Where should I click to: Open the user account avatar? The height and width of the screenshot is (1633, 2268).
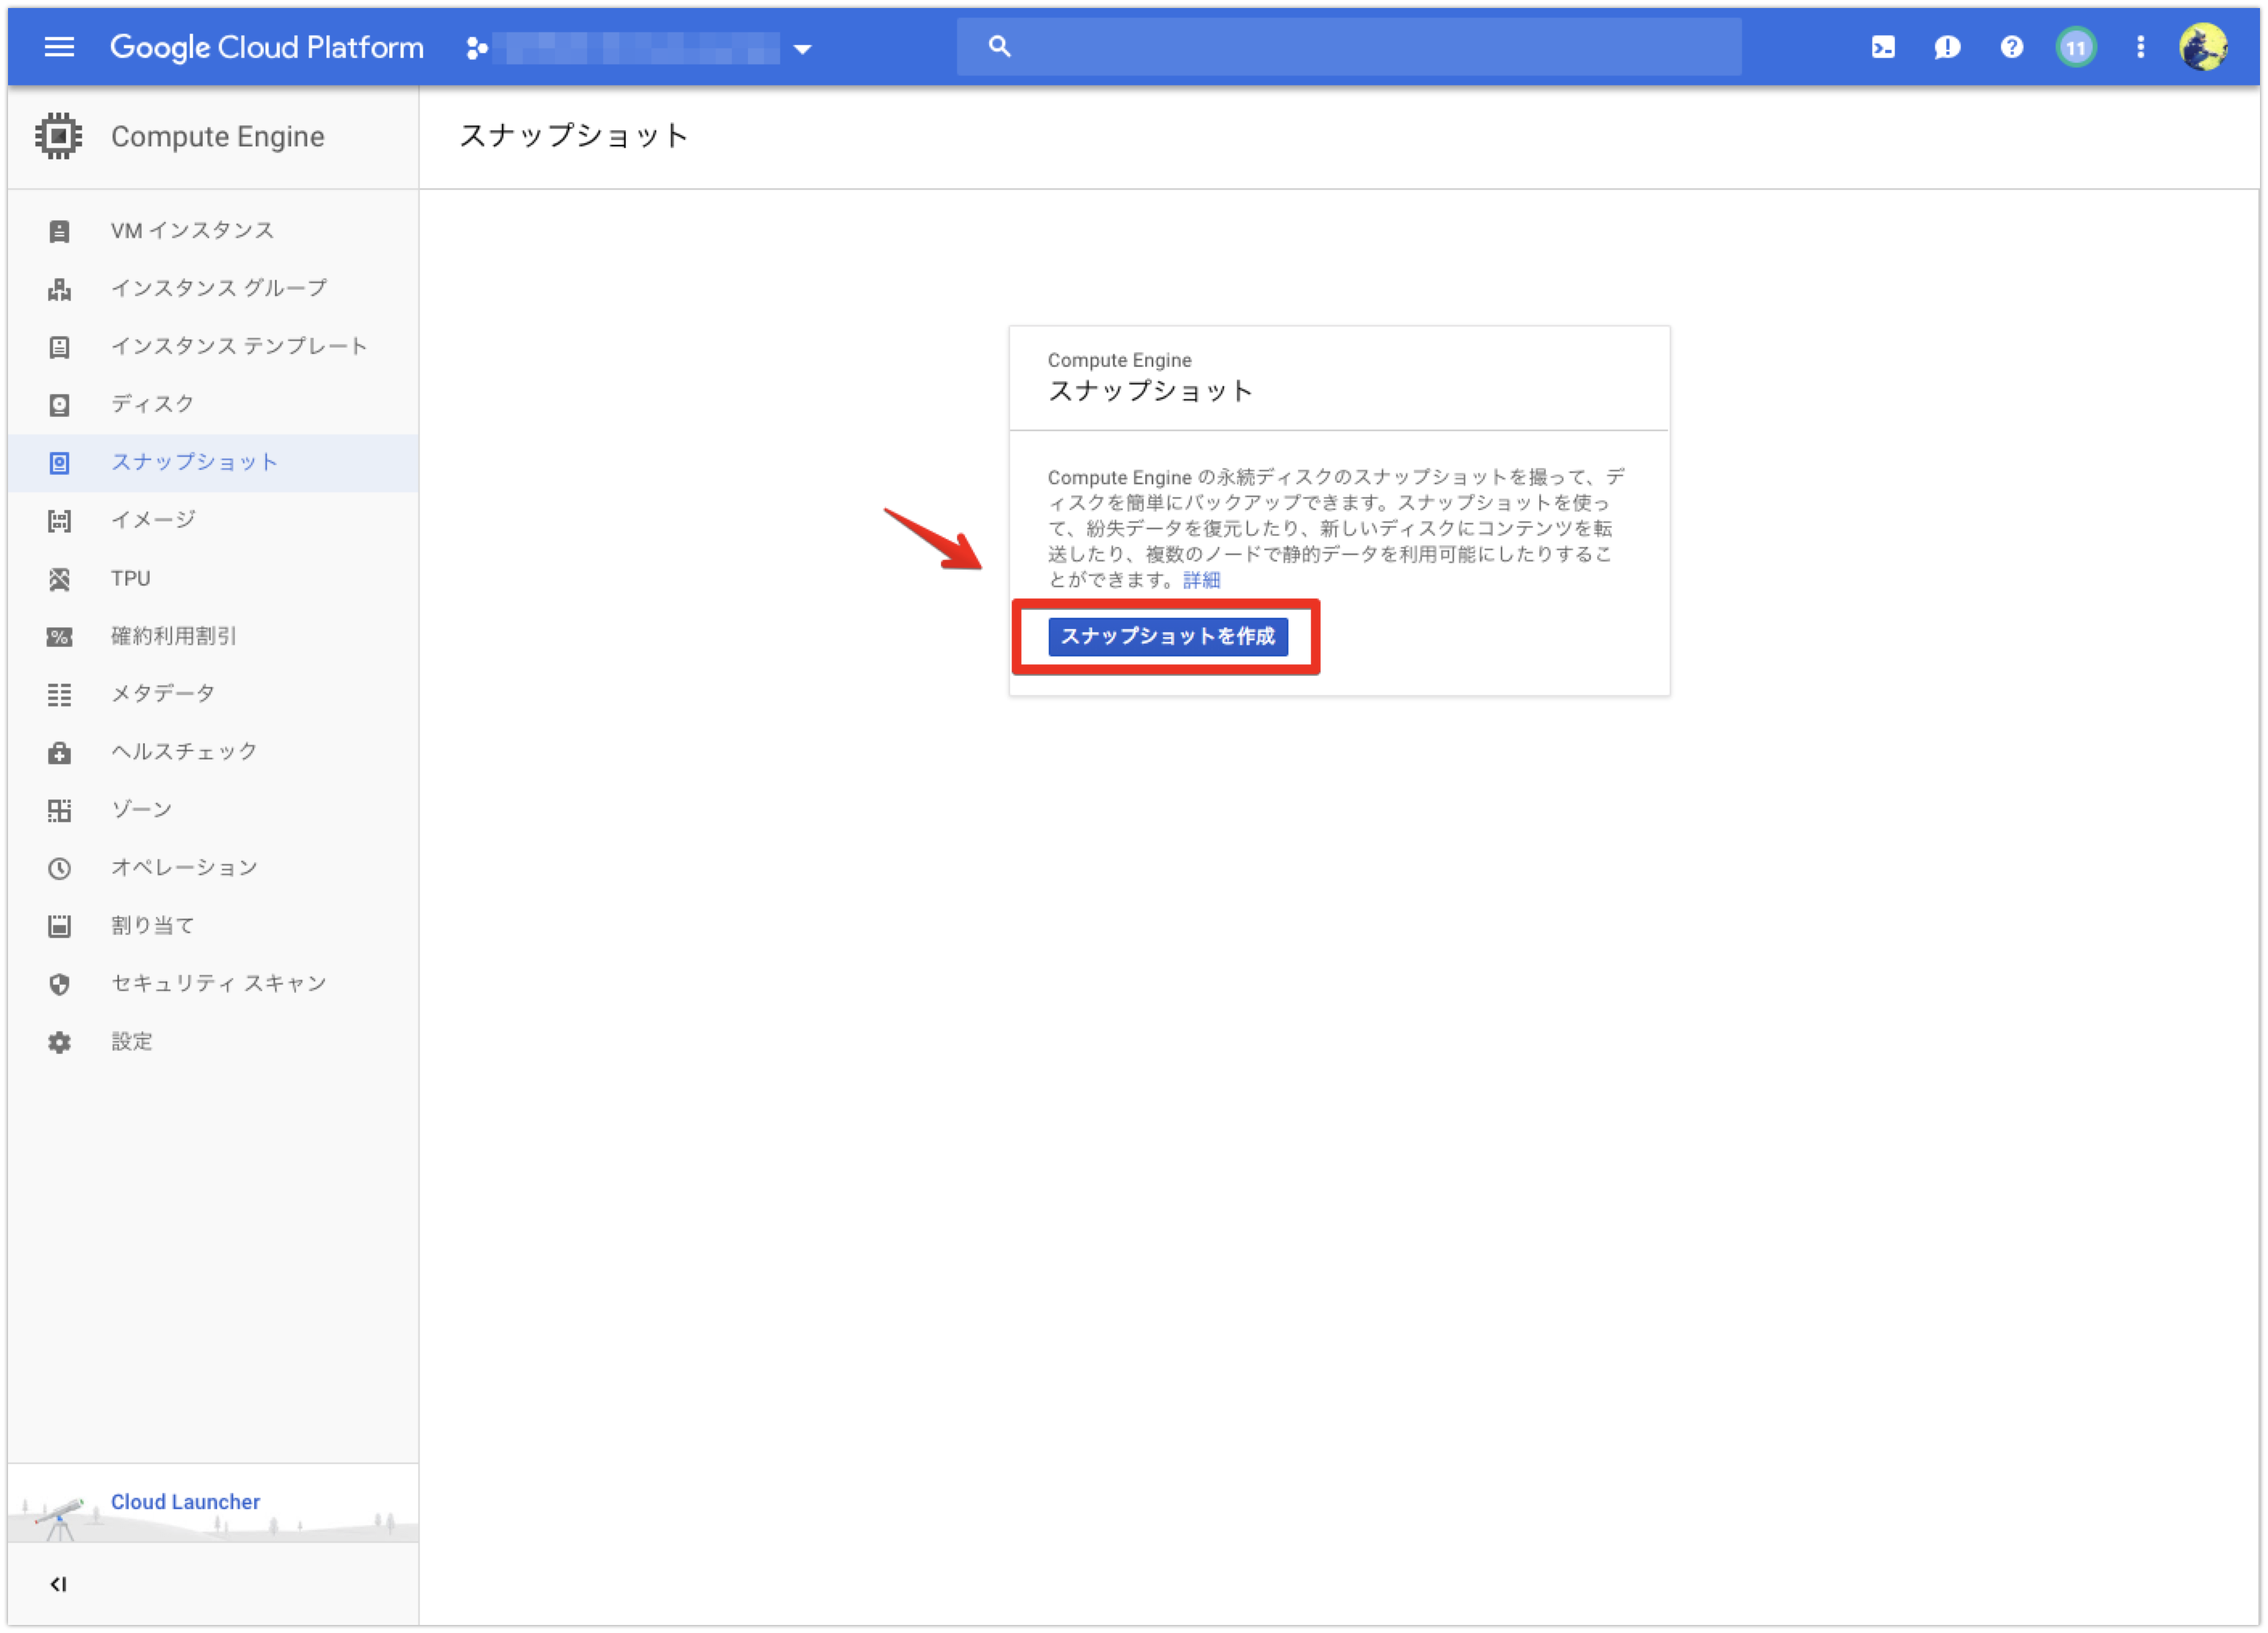coord(2203,47)
